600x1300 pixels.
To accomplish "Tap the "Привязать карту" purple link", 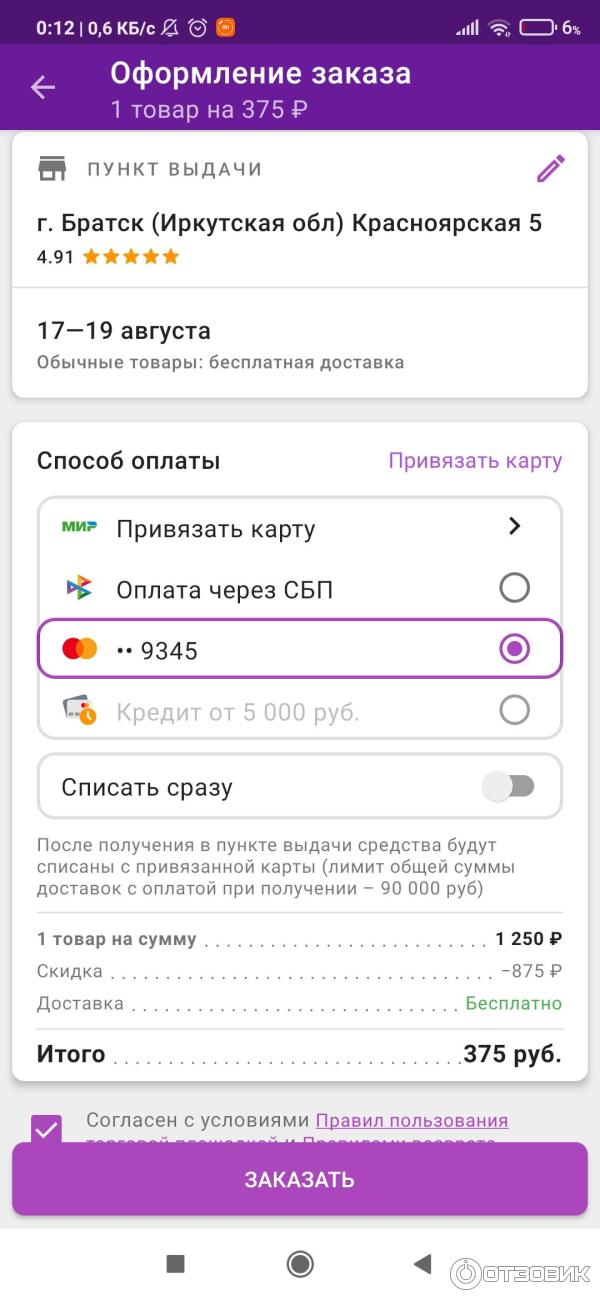I will click(475, 461).
